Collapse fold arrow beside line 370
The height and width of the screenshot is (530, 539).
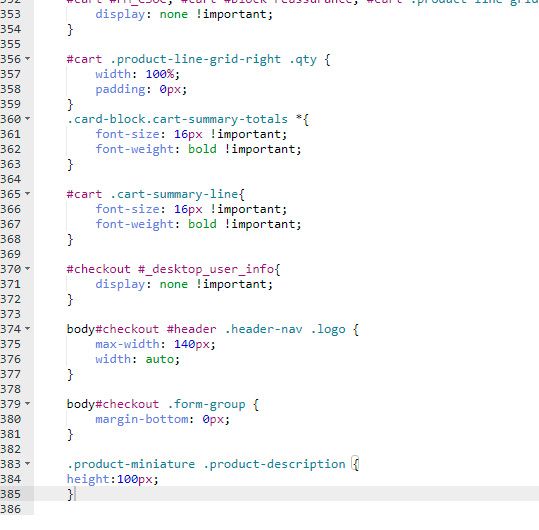(x=28, y=269)
